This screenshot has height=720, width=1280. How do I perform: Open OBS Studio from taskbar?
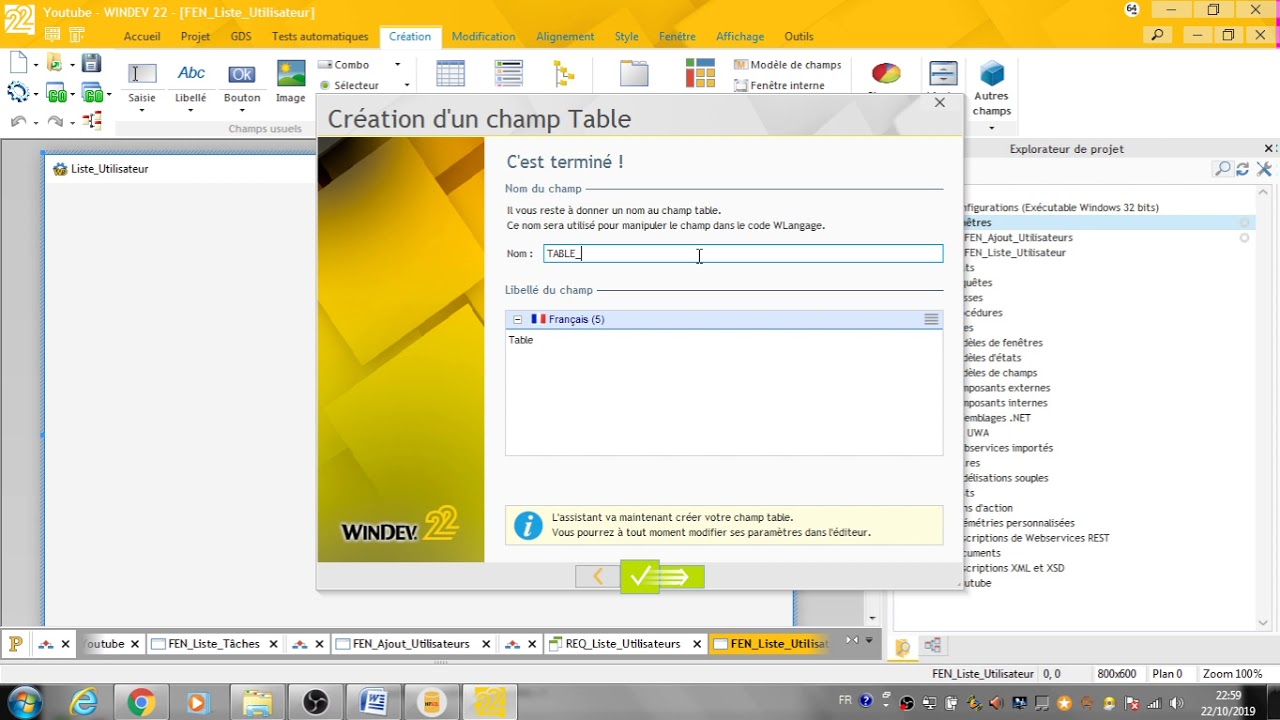(316, 703)
